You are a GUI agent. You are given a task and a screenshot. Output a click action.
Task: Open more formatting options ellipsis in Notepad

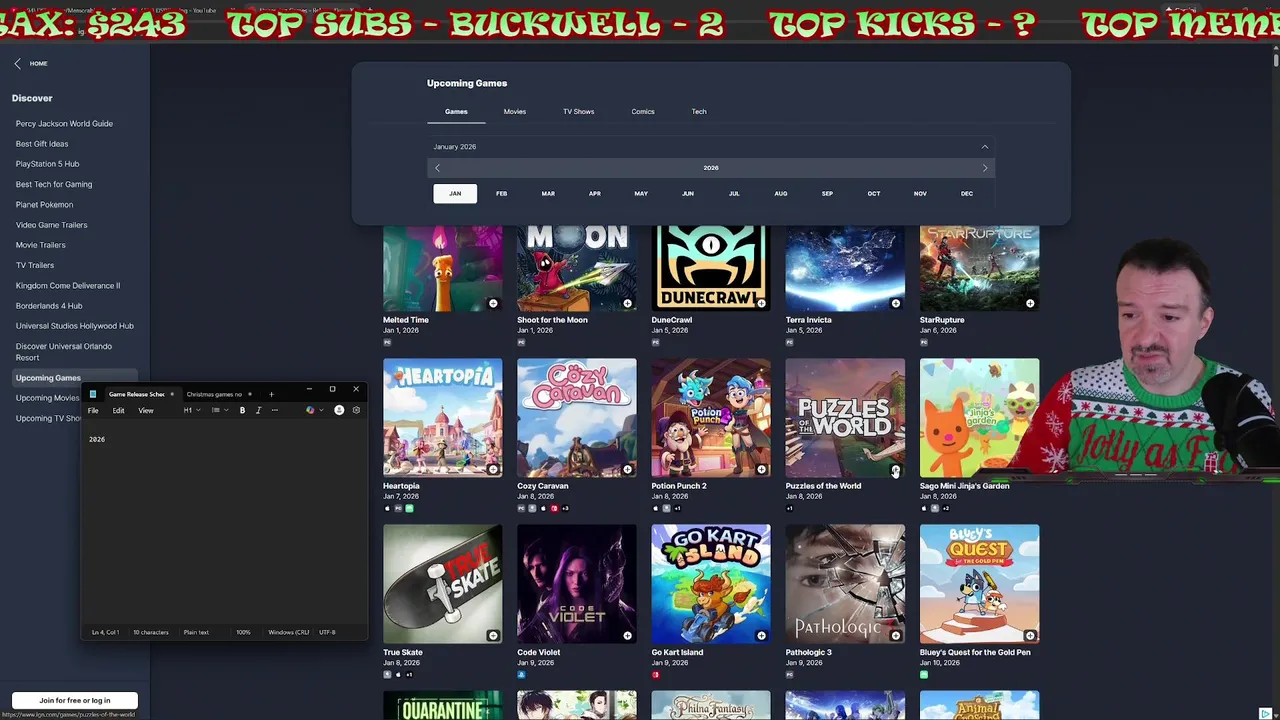(274, 410)
